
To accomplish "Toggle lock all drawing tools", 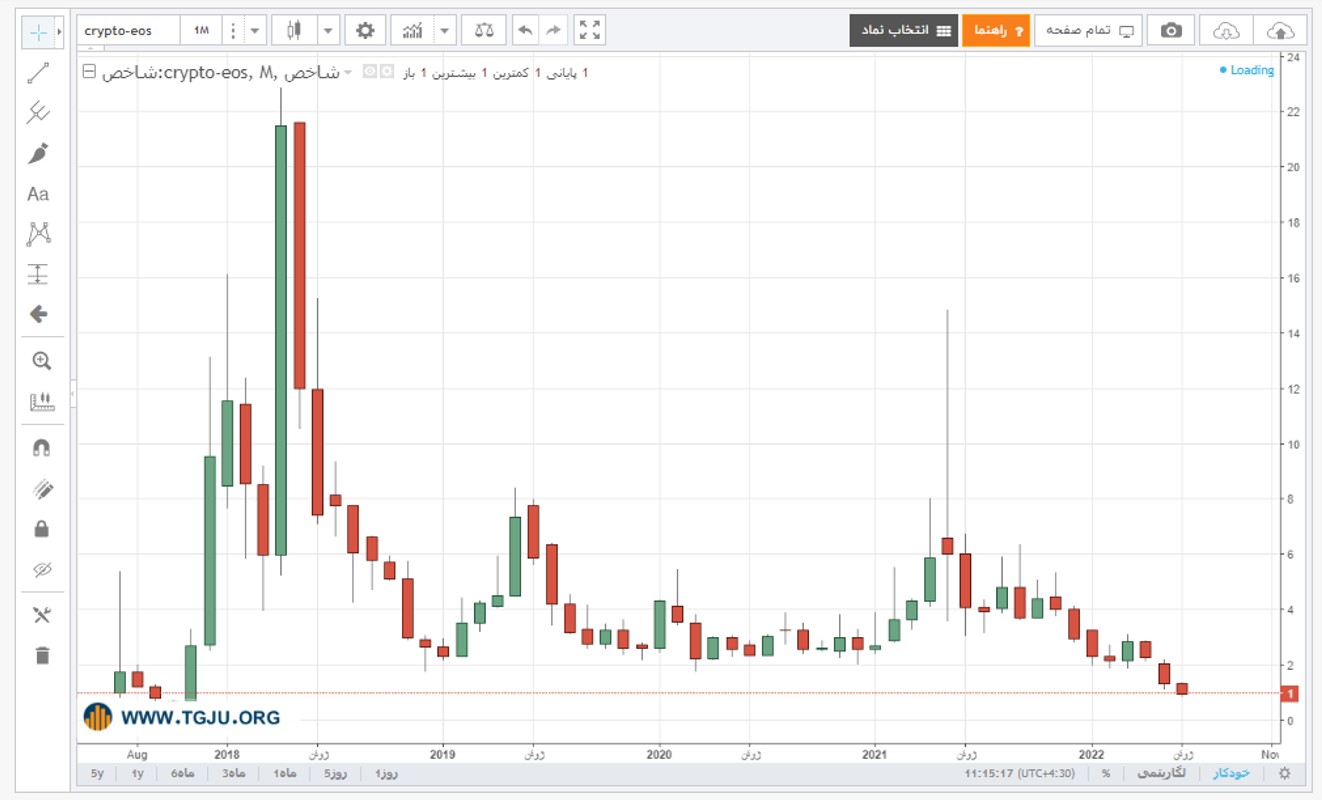I will (x=41, y=529).
